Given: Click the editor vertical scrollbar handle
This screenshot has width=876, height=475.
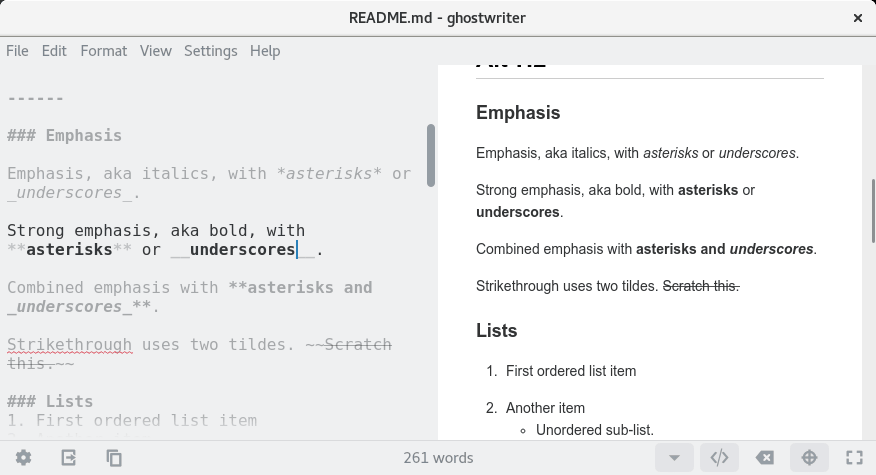Looking at the screenshot, I should coord(431,155).
